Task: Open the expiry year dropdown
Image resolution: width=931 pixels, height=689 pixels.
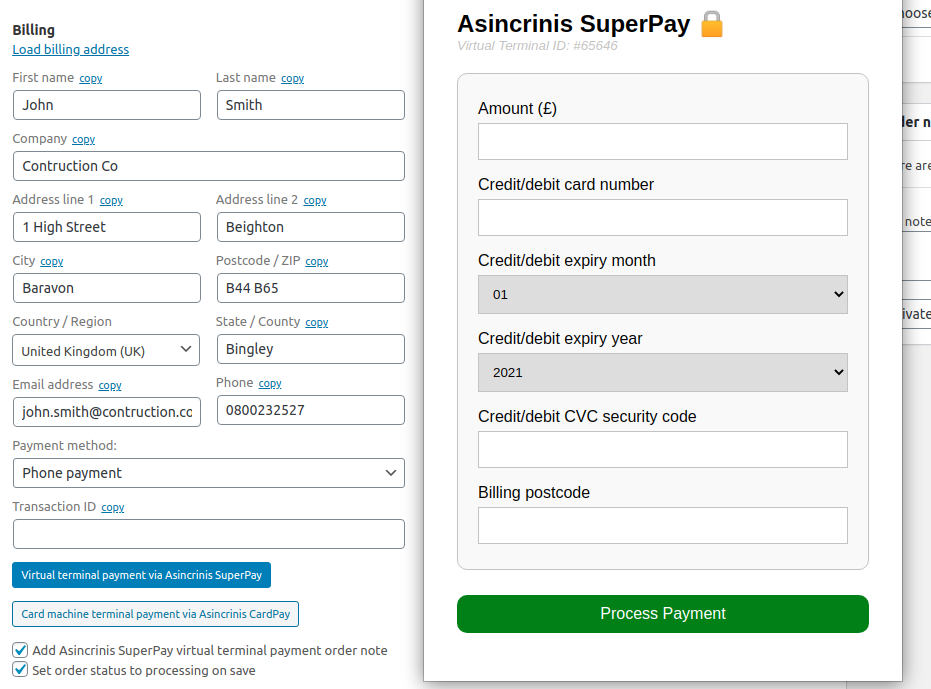Action: (x=662, y=372)
